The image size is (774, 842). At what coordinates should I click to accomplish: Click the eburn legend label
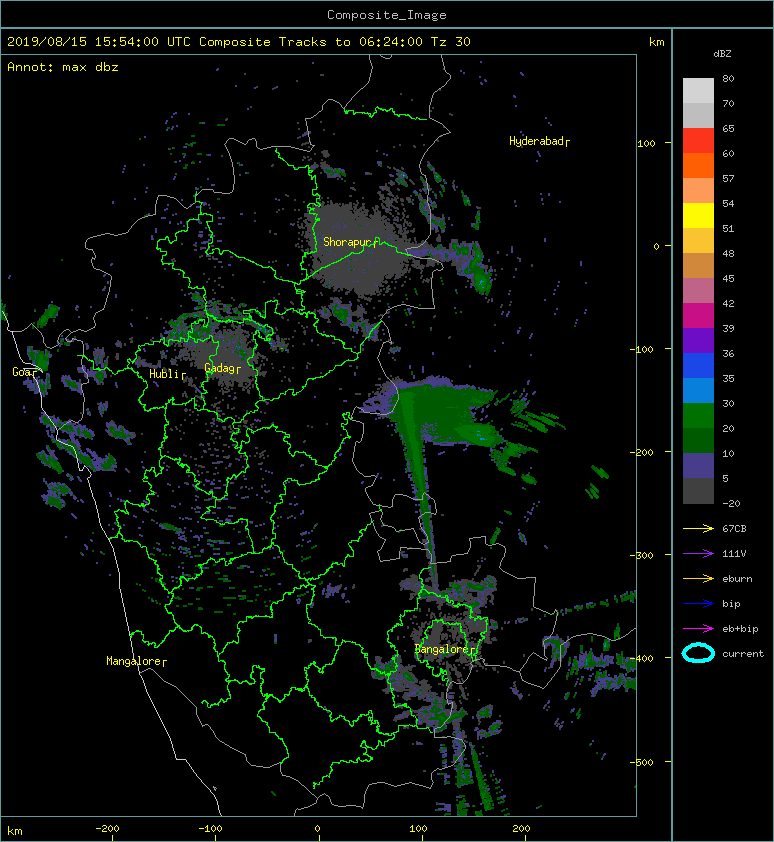point(737,579)
